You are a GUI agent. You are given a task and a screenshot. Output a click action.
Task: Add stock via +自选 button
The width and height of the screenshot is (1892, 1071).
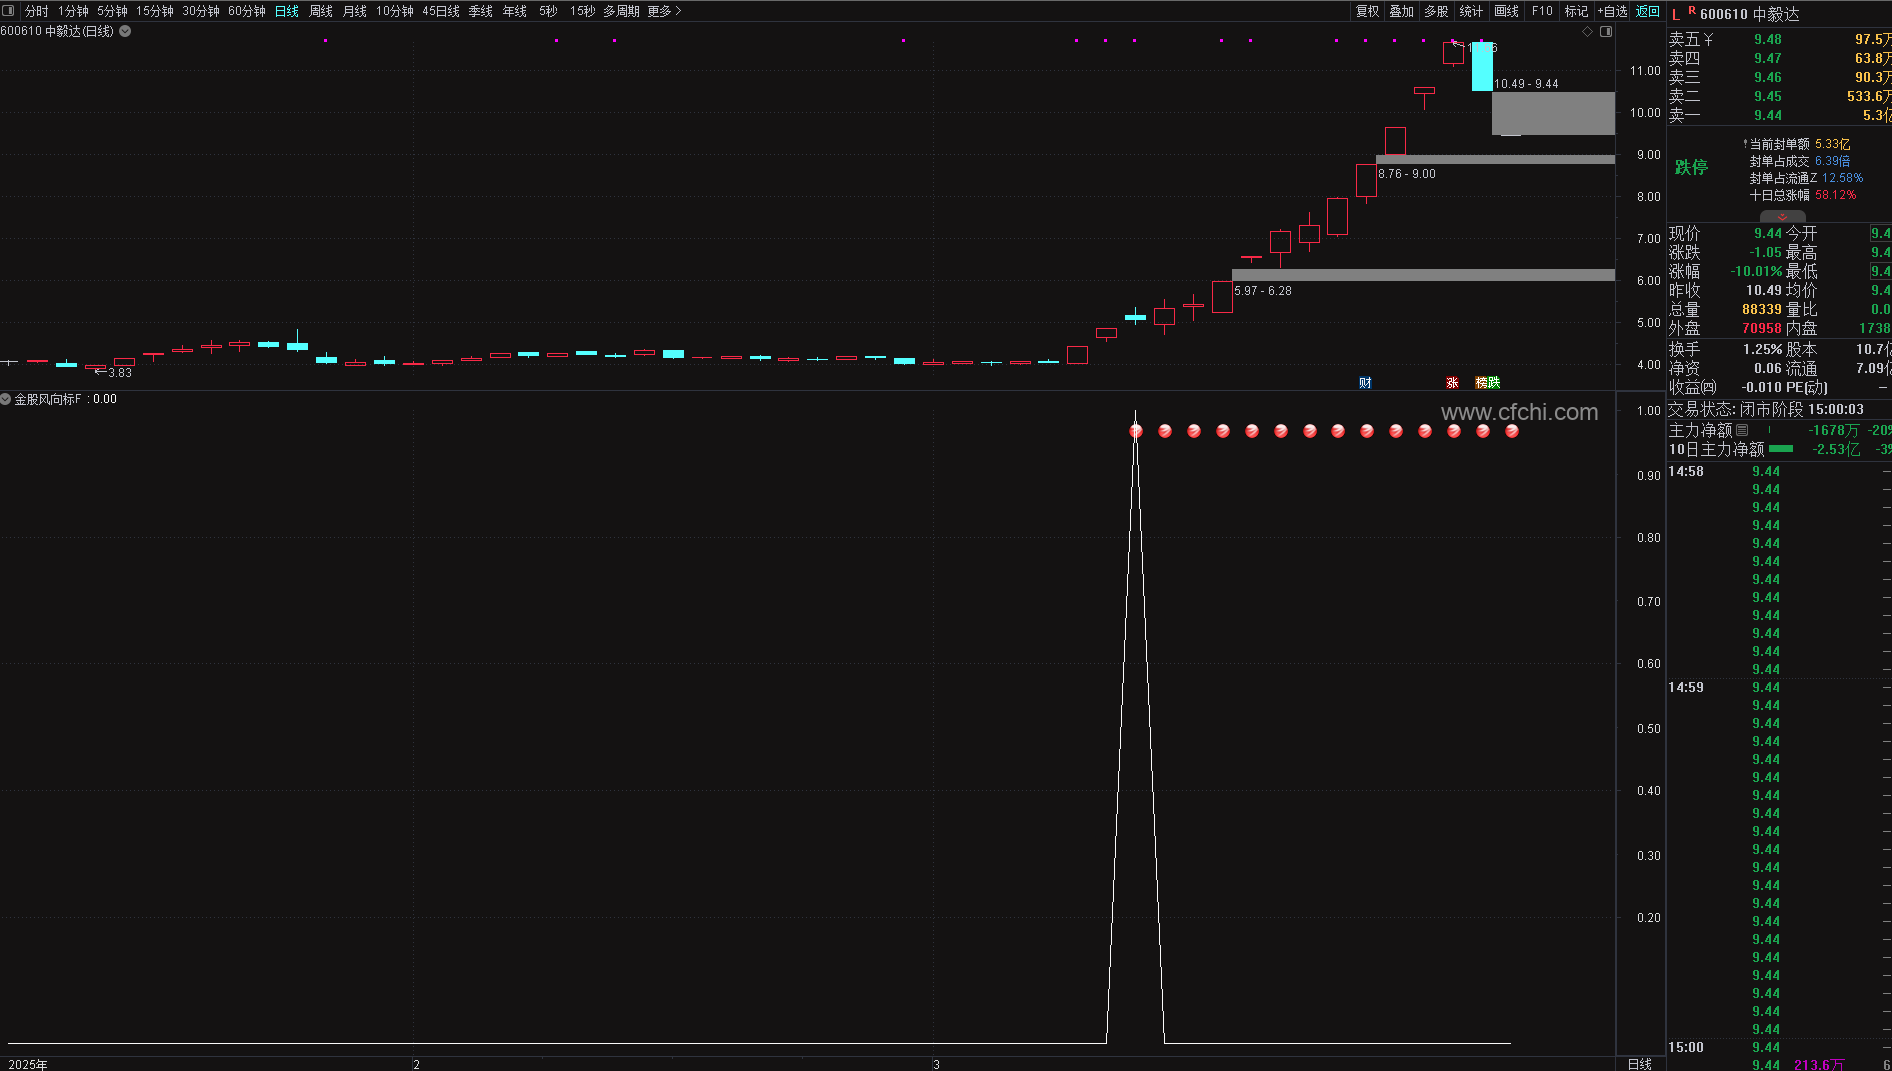click(1612, 11)
